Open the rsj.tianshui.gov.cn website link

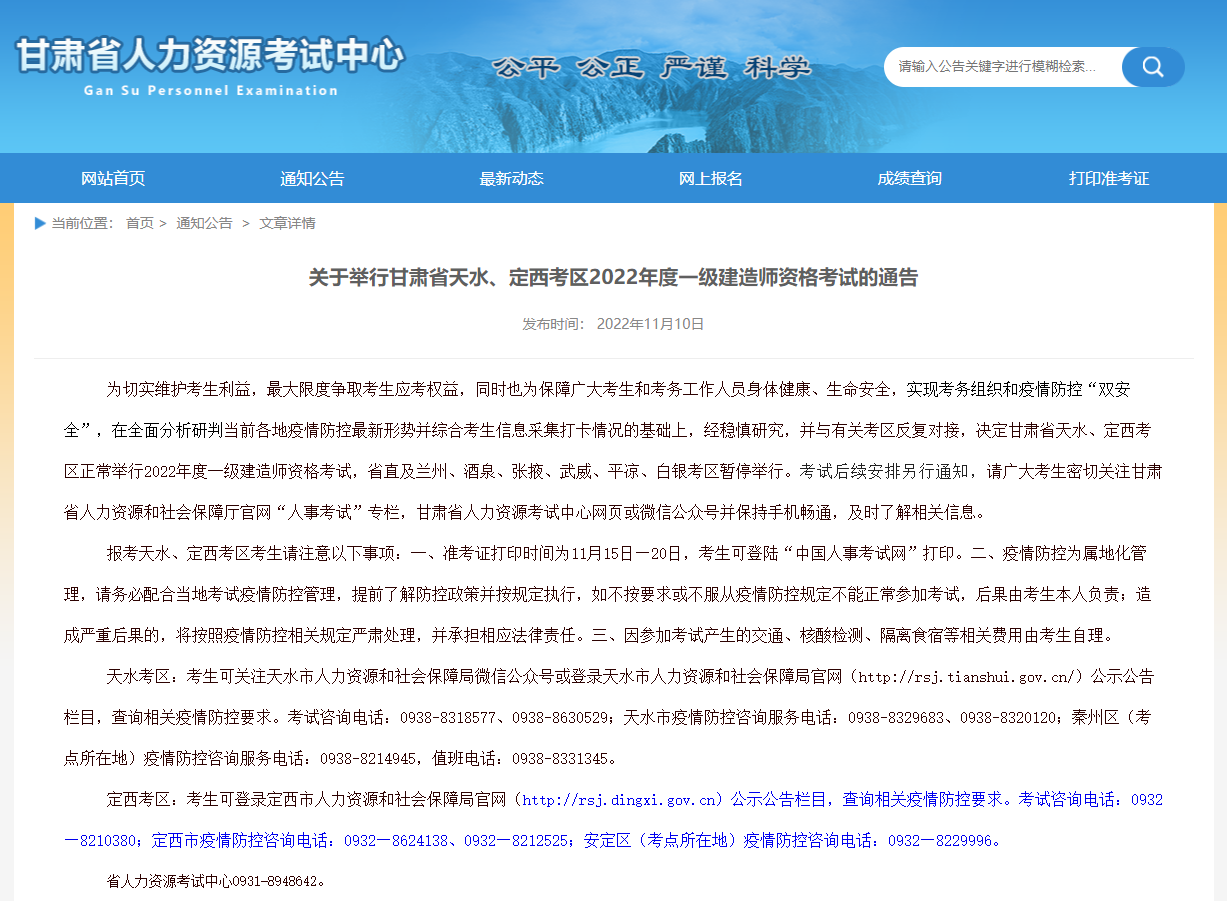coord(968,677)
